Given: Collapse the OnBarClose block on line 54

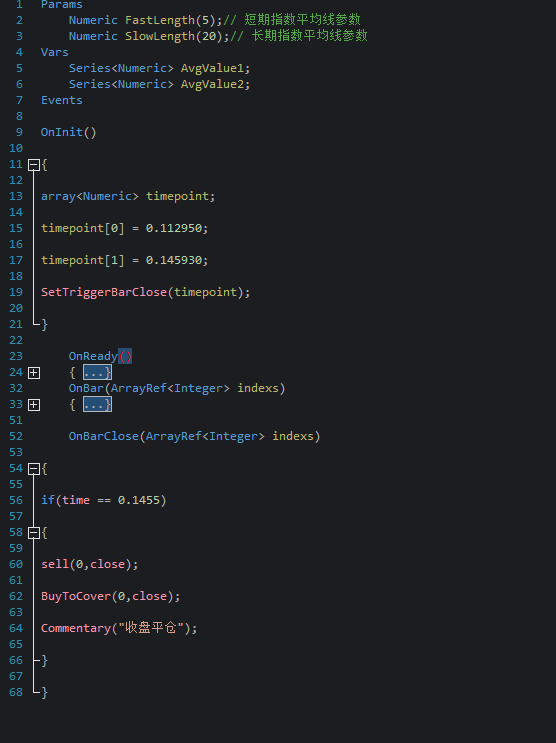Looking at the screenshot, I should click(x=34, y=469).
